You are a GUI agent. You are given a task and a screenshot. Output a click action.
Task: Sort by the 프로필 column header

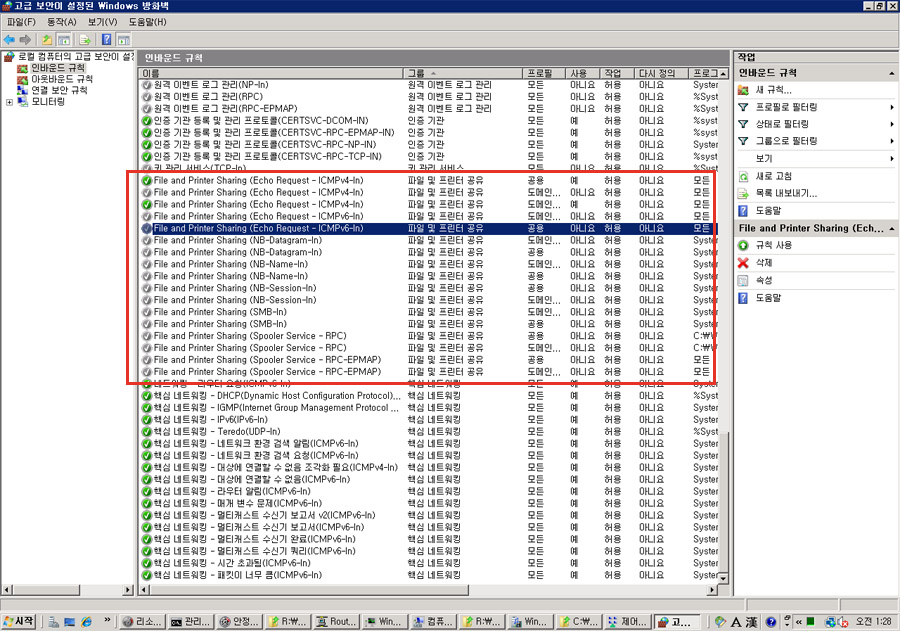pos(544,73)
